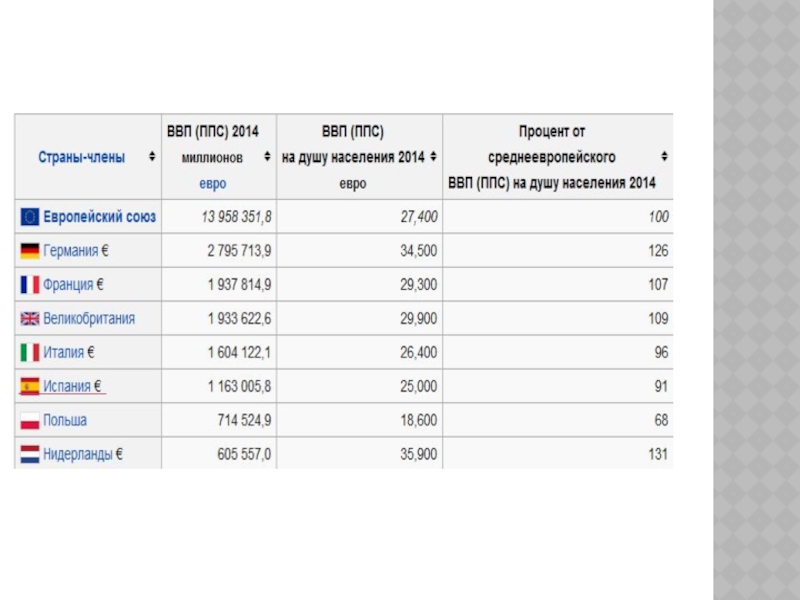Click the Polish flag icon
The width and height of the screenshot is (800, 600).
29,420
